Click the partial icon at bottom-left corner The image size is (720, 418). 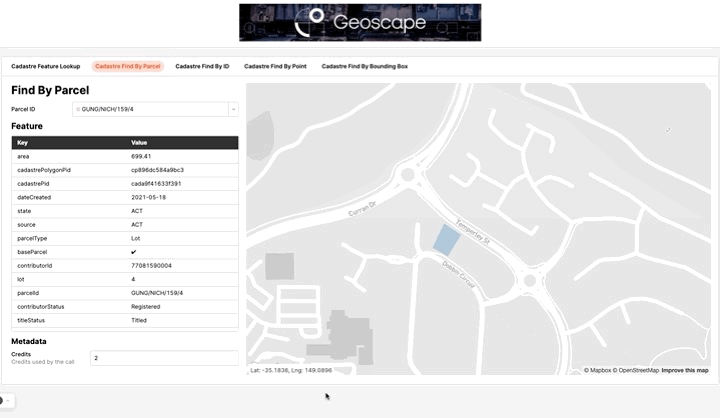(3, 400)
